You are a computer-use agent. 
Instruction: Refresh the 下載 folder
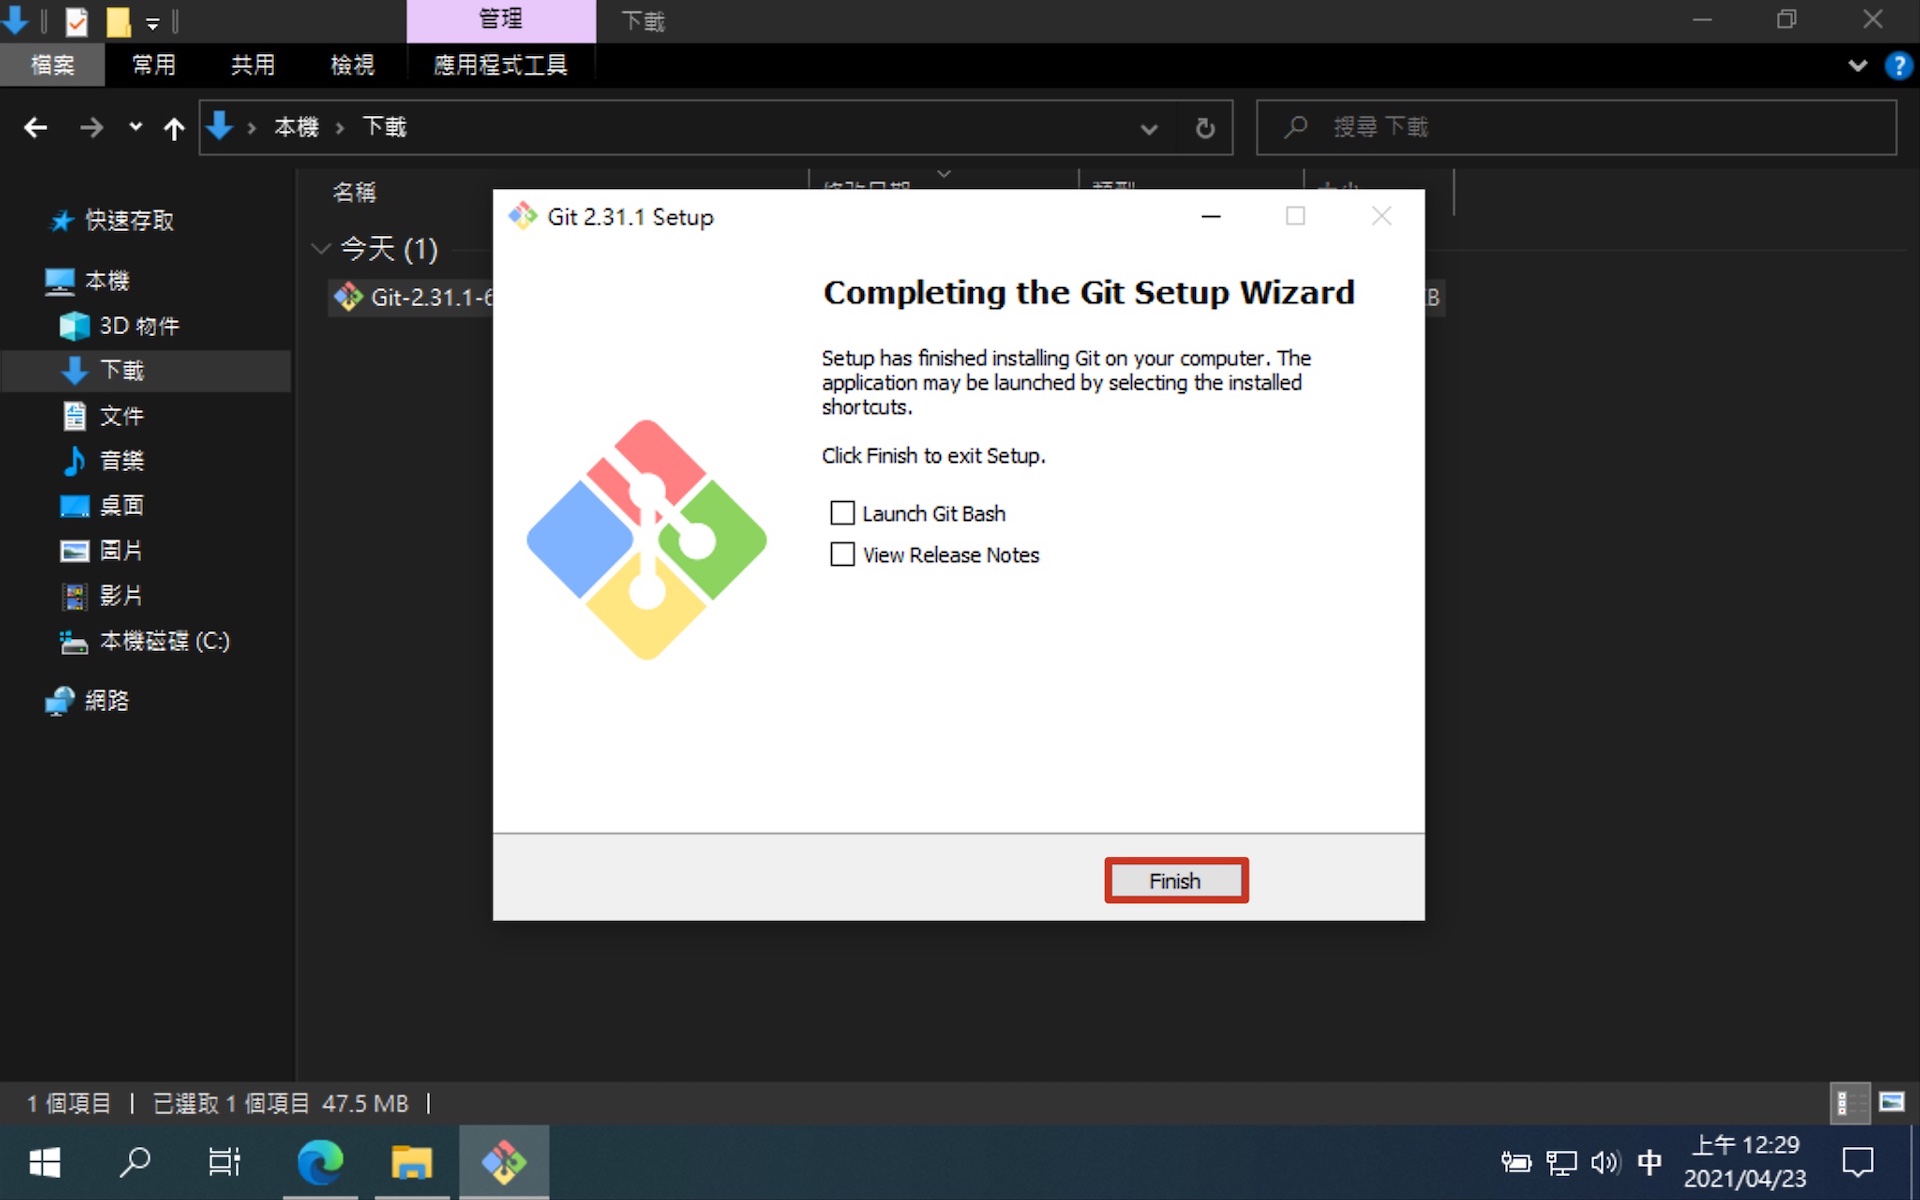tap(1205, 128)
